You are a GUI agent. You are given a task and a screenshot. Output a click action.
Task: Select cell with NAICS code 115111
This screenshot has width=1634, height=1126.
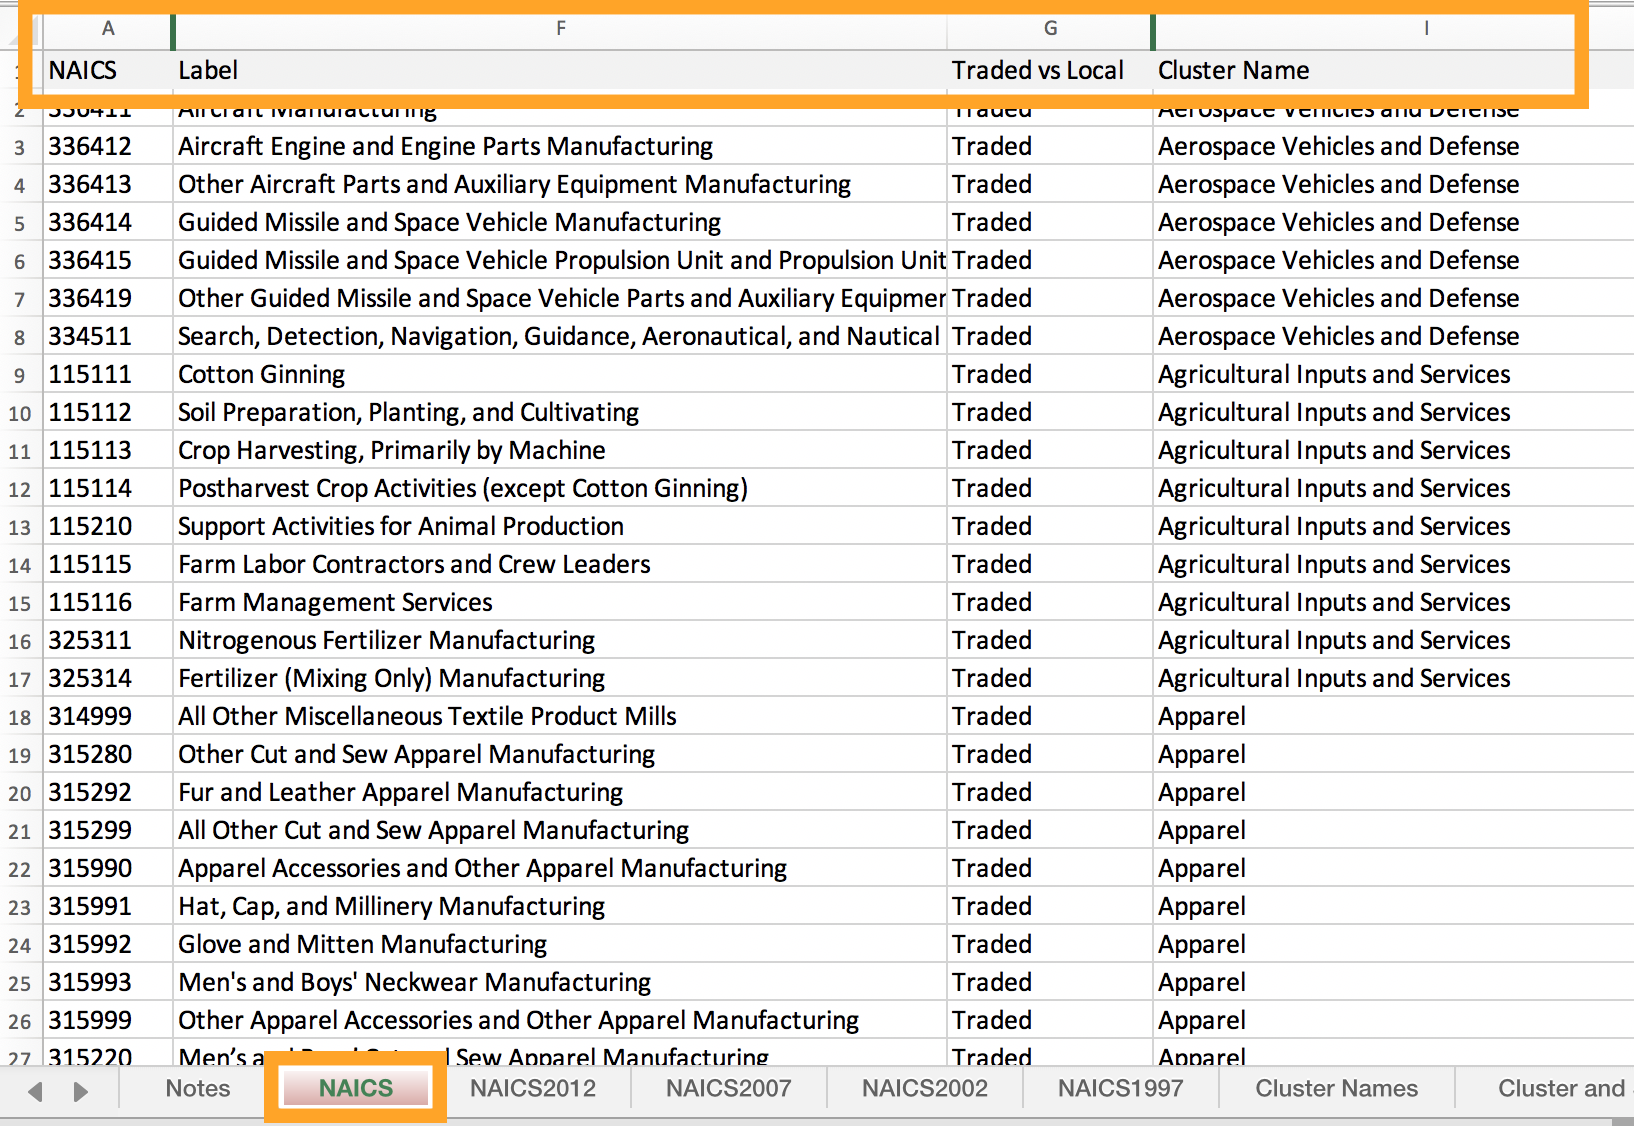click(x=108, y=374)
